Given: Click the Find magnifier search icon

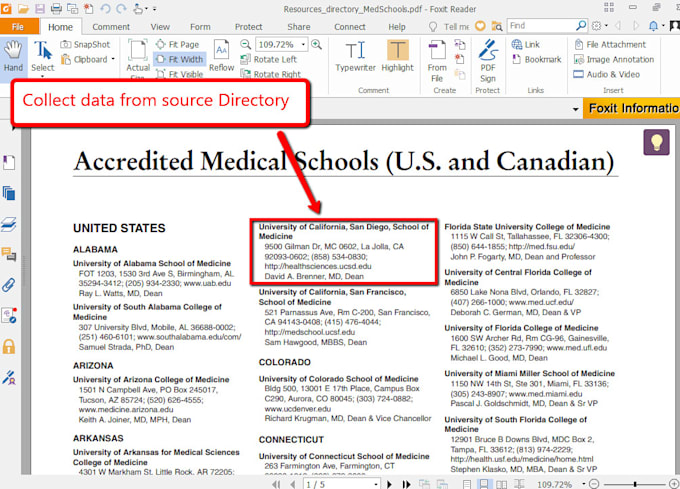Looking at the screenshot, I should 581,26.
